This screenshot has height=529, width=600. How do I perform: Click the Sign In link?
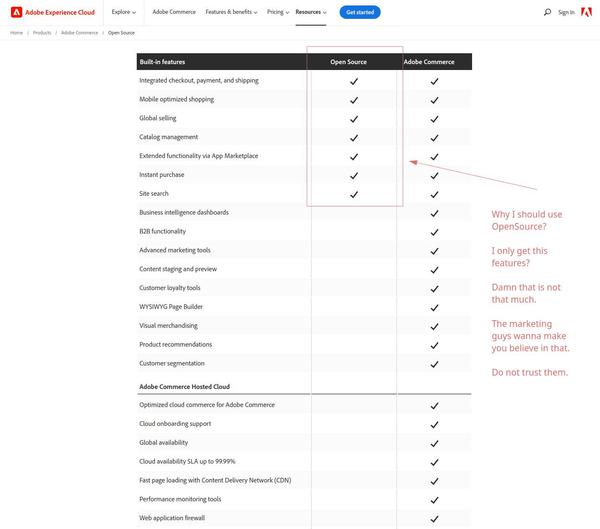pos(566,12)
